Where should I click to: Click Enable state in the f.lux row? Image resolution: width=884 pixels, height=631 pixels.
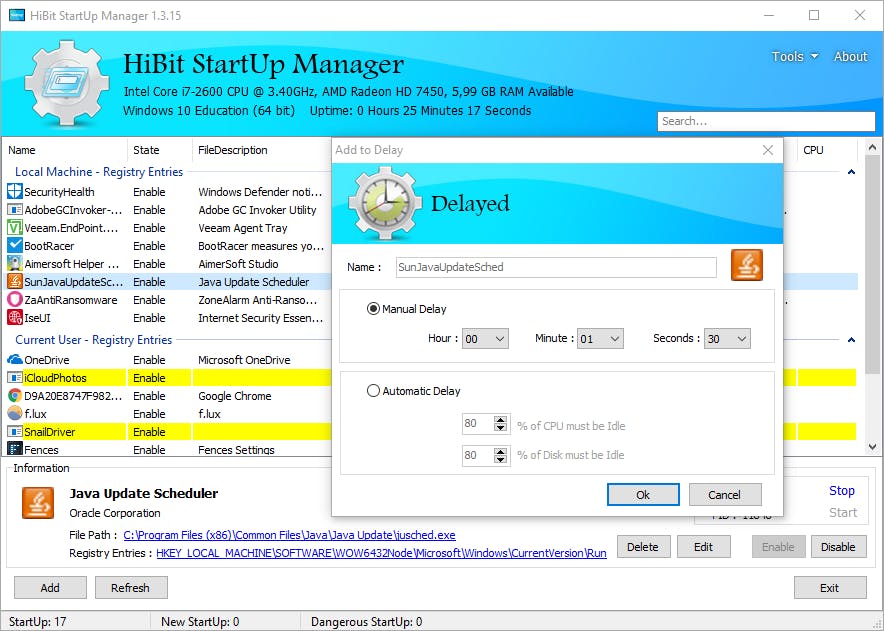[149, 414]
